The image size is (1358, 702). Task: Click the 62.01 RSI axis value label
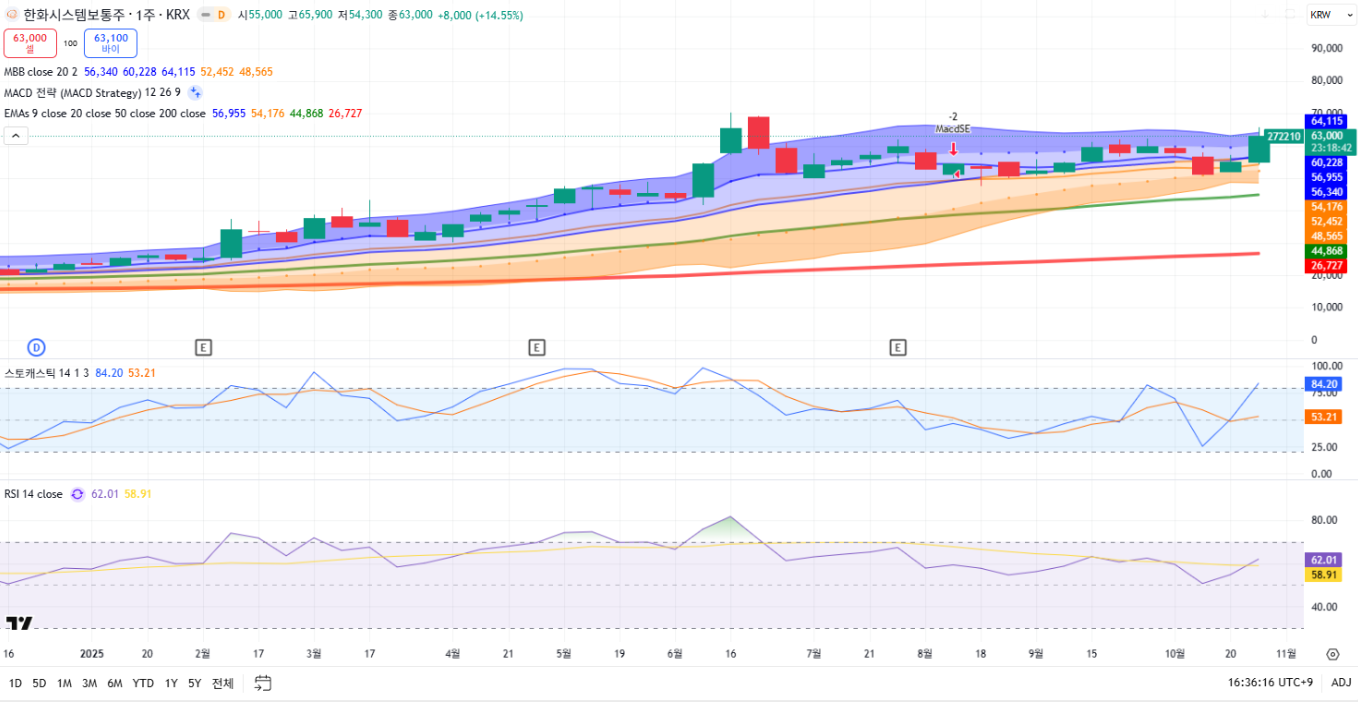click(1321, 560)
